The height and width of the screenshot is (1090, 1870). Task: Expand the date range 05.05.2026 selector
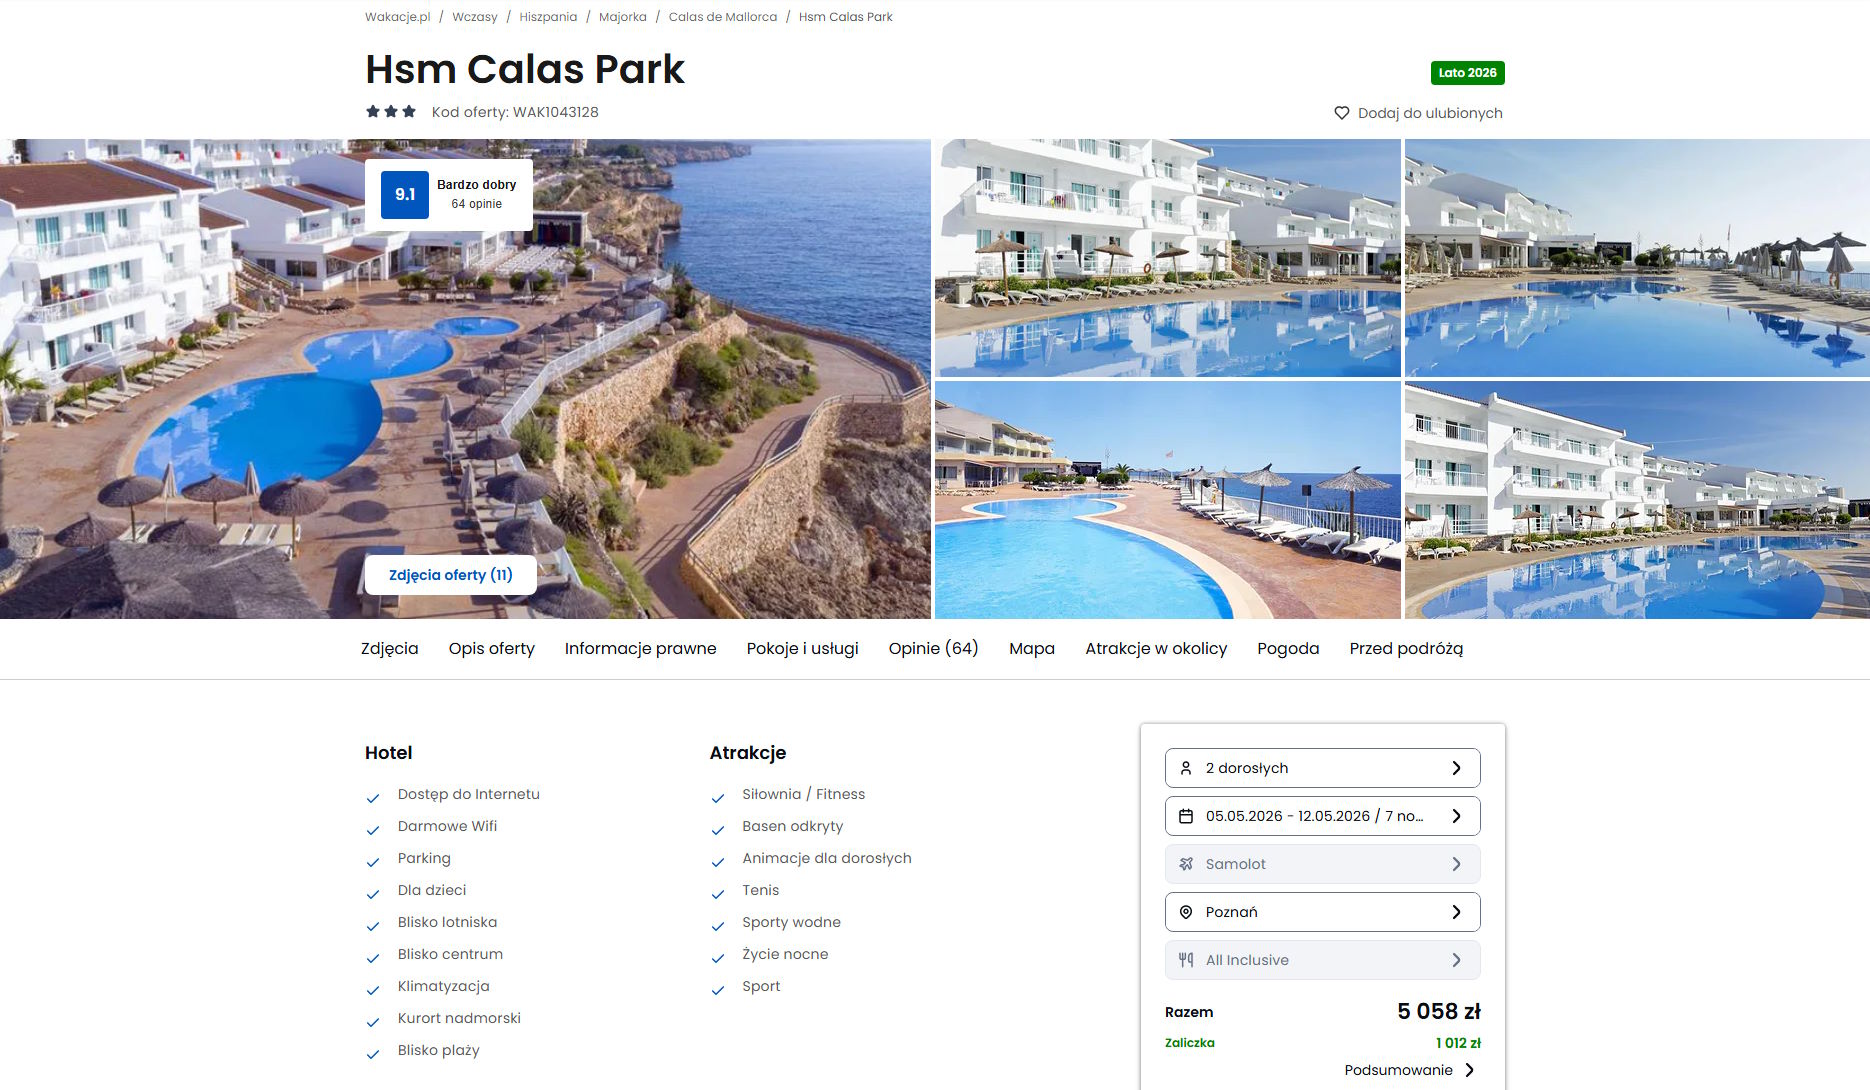pyautogui.click(x=1322, y=816)
